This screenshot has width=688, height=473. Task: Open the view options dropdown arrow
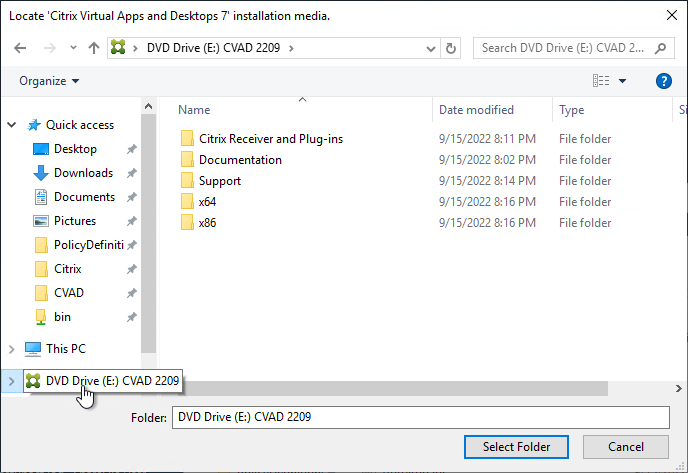[622, 81]
